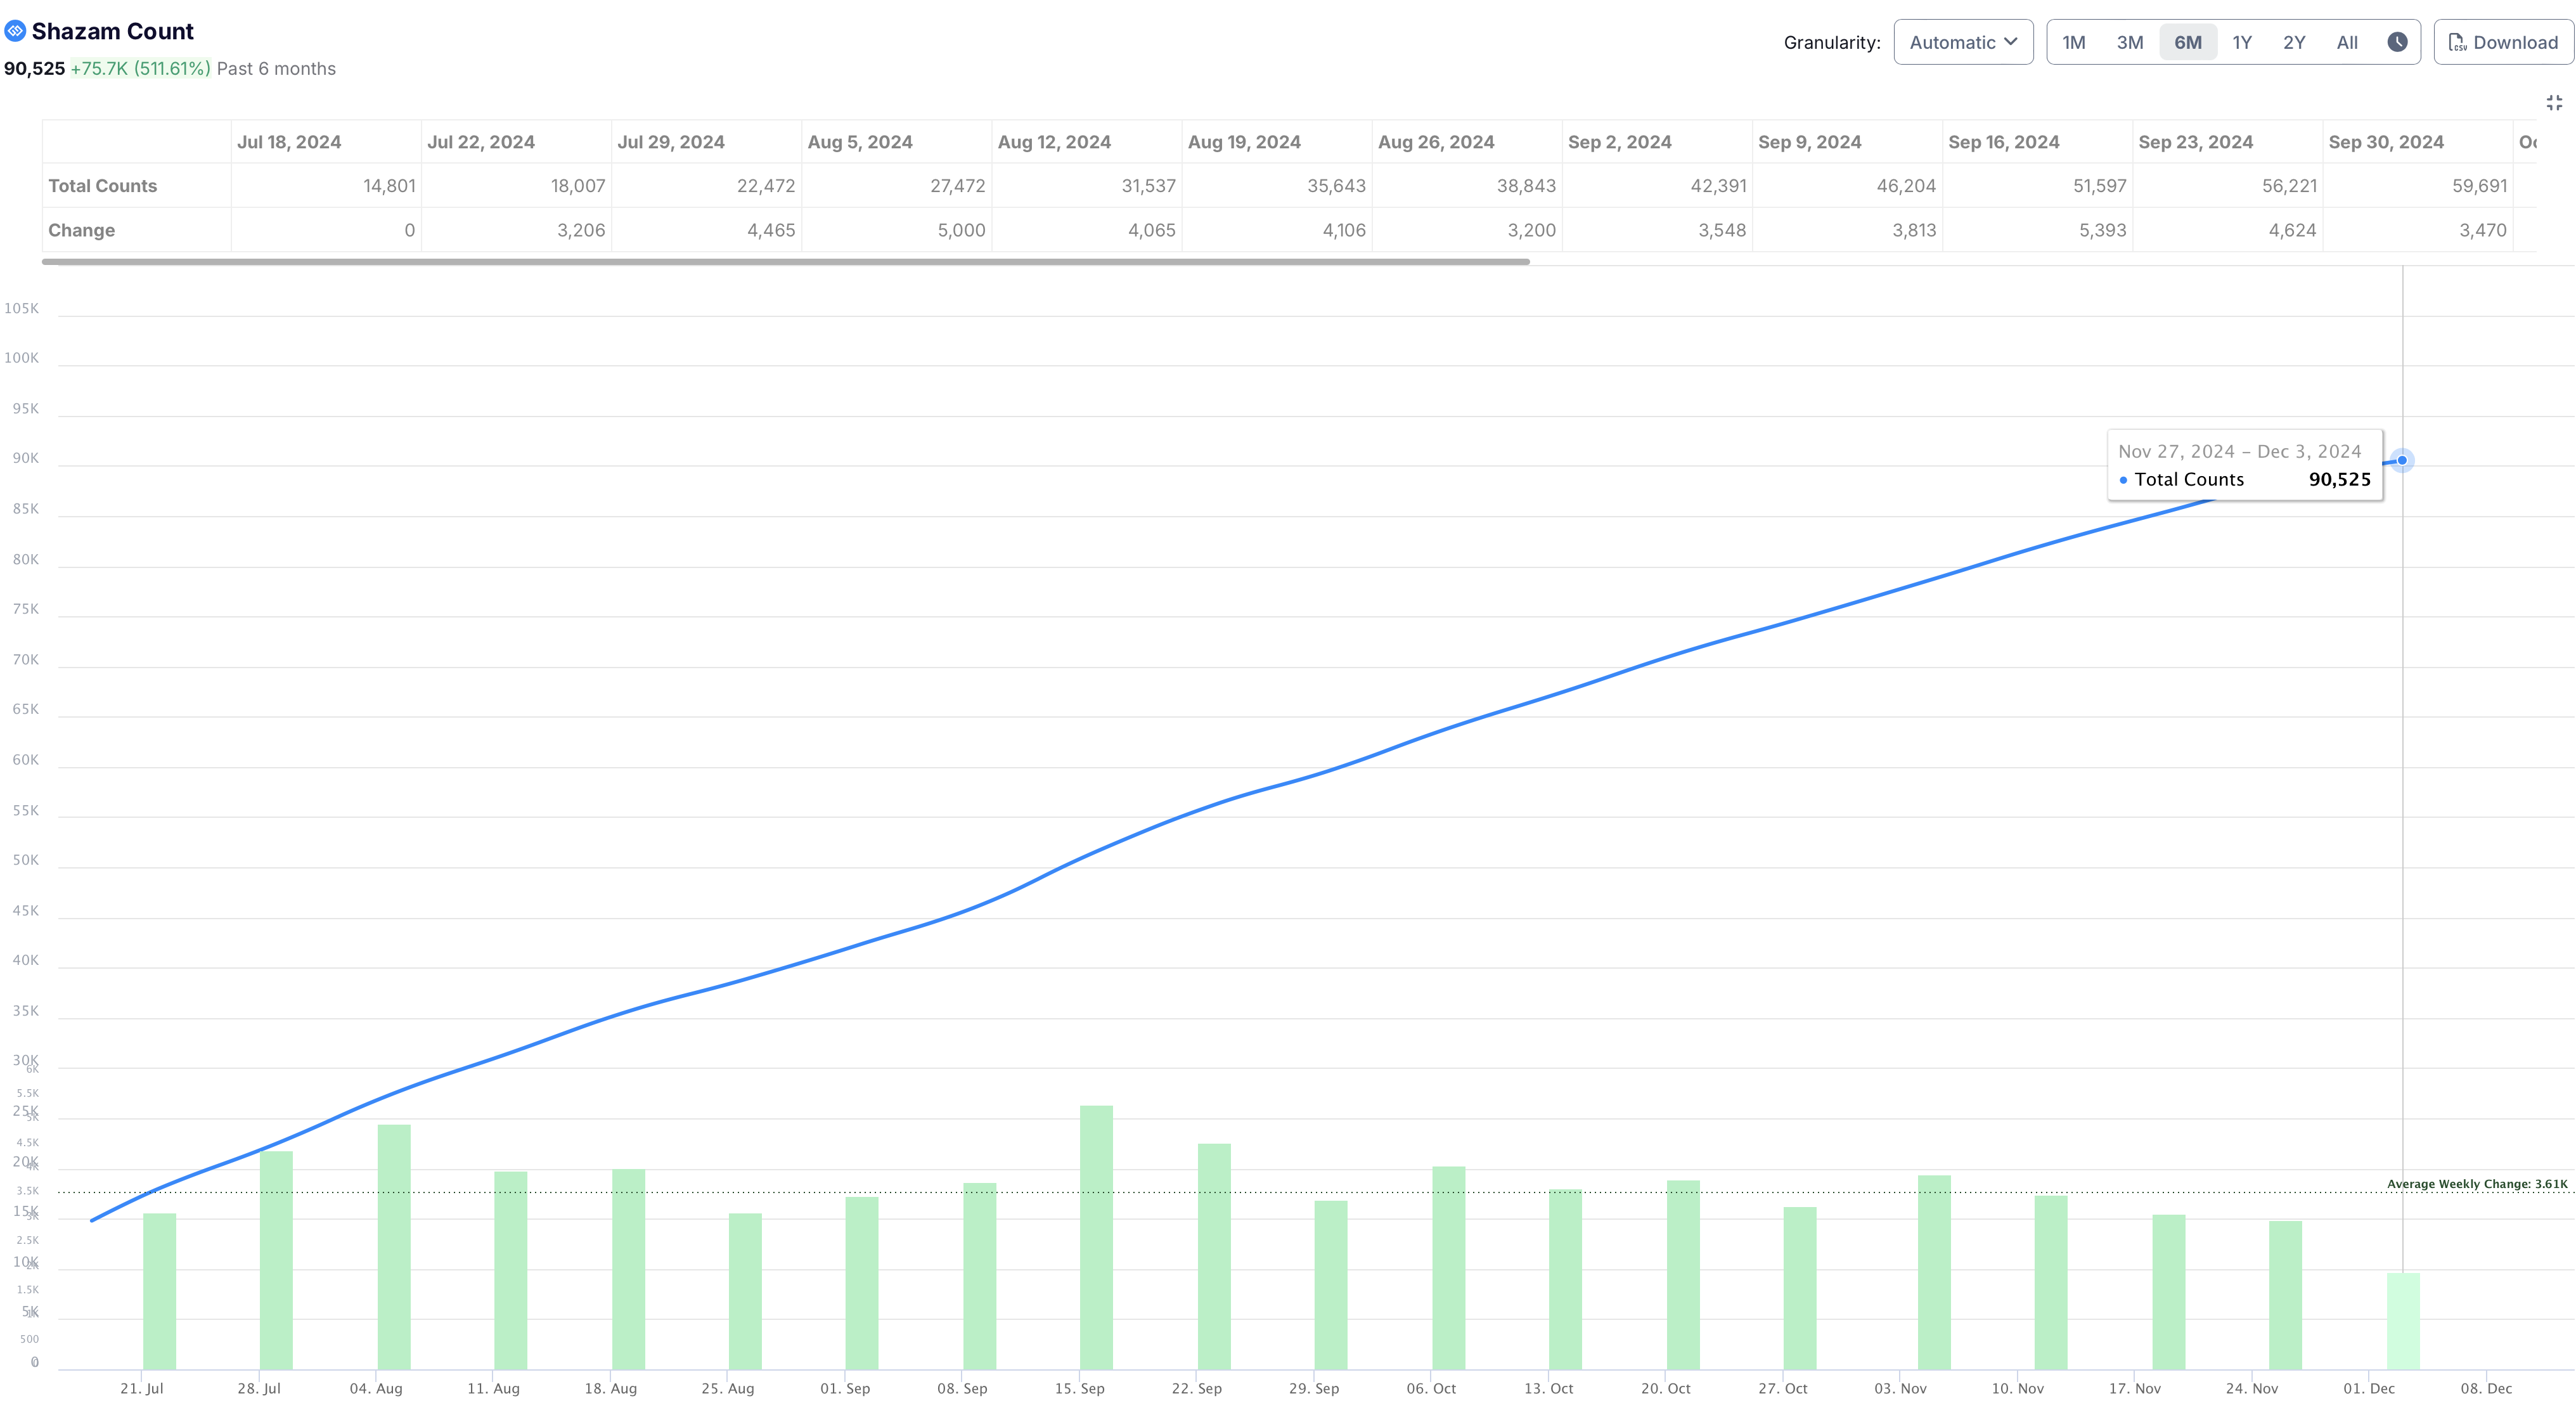The image size is (2576, 1415).
Task: Click the +75.7K (511.61%) growth figure
Action: click(140, 68)
